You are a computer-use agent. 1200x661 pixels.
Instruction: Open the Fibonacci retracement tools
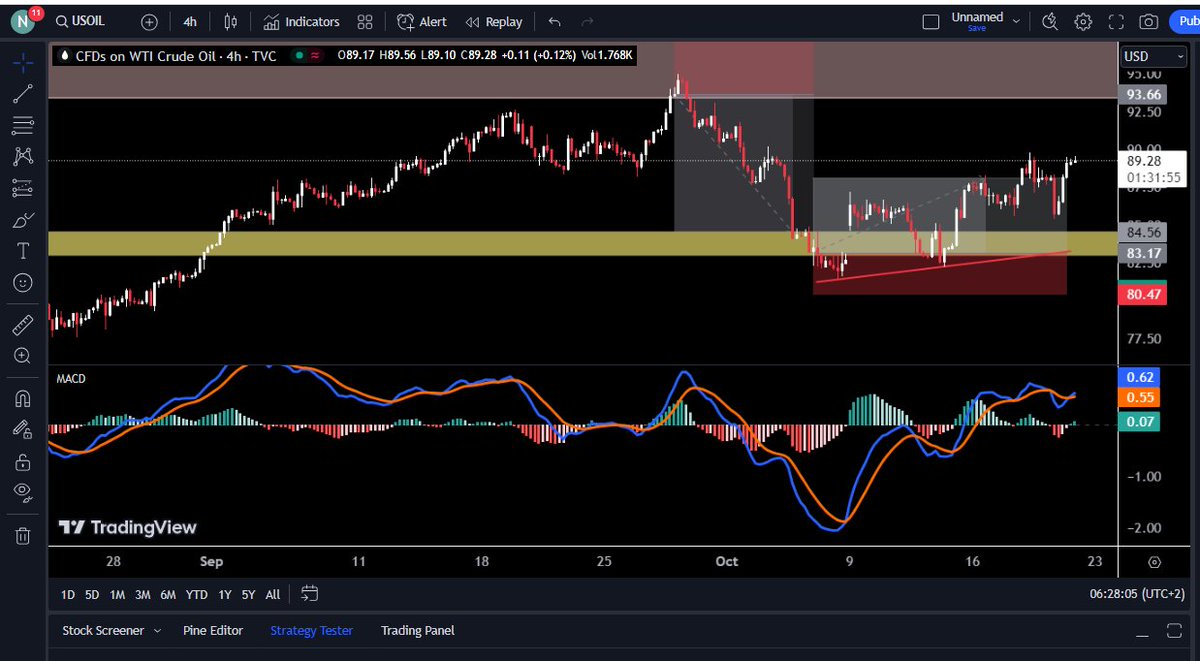(x=22, y=125)
